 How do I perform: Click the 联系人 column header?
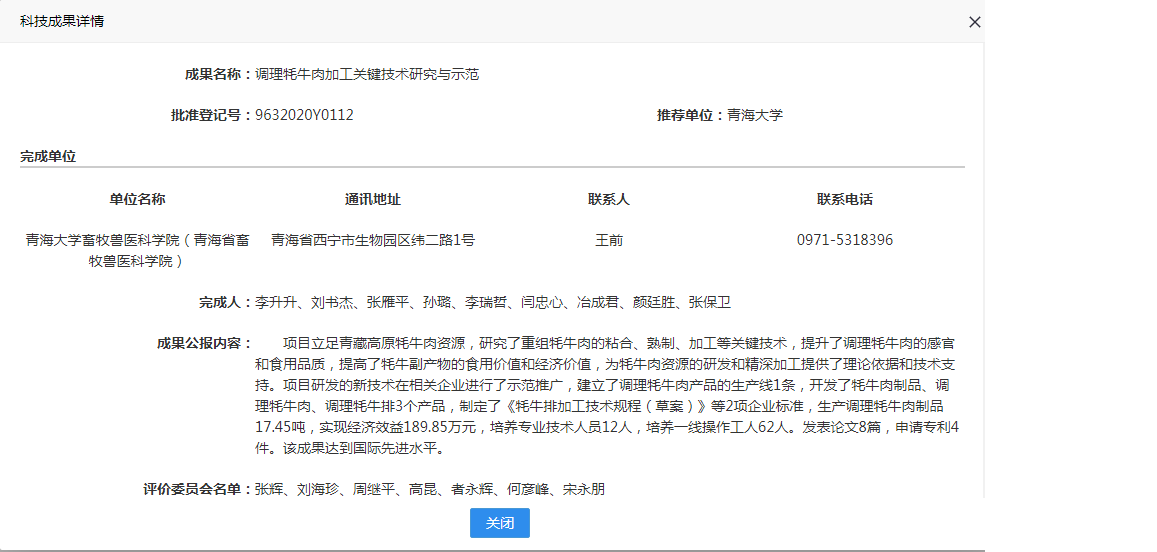point(609,199)
